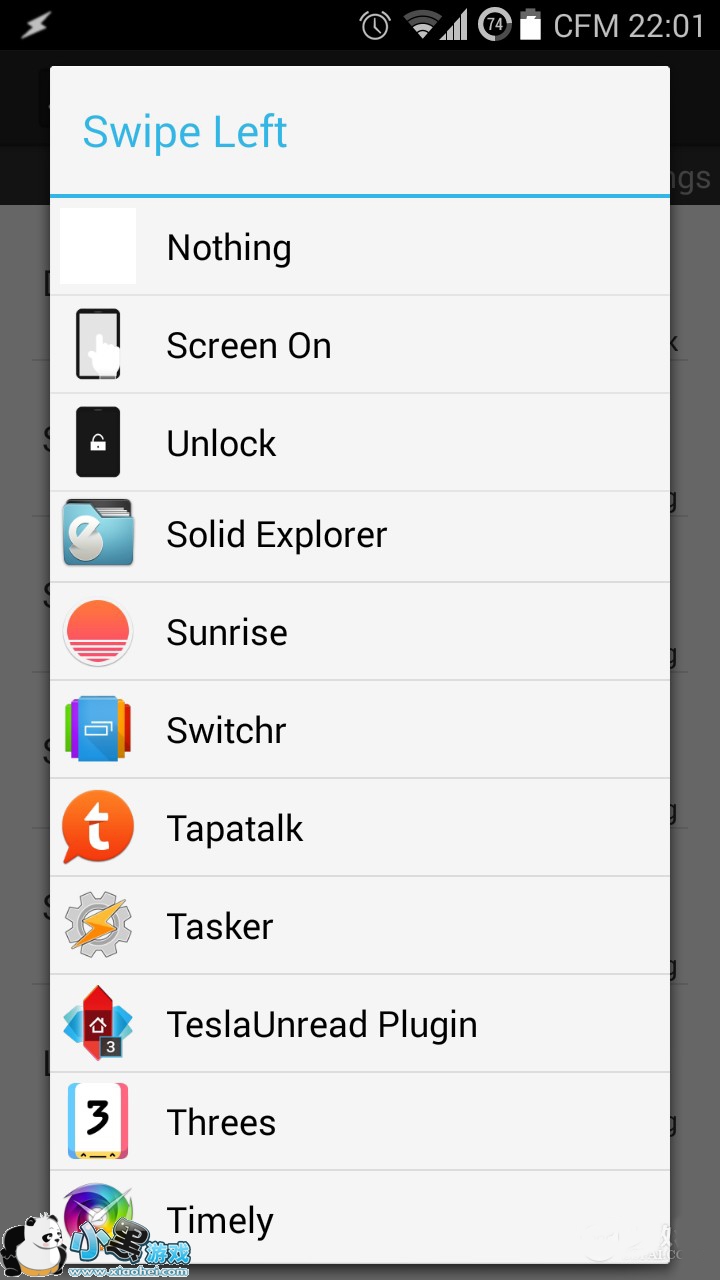The height and width of the screenshot is (1280, 720).
Task: Select the Nothing option
Action: click(229, 248)
